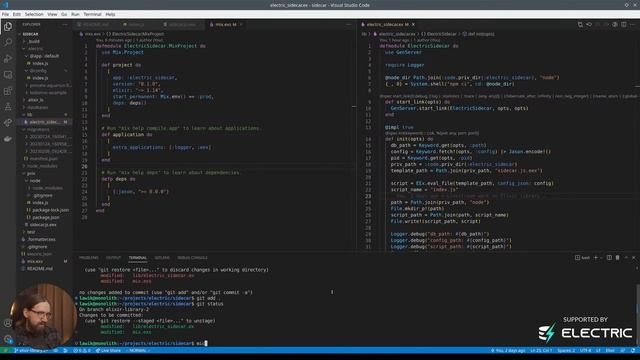
Task: Open the Live Share activity icon
Action: pyautogui.click(x=8, y=123)
